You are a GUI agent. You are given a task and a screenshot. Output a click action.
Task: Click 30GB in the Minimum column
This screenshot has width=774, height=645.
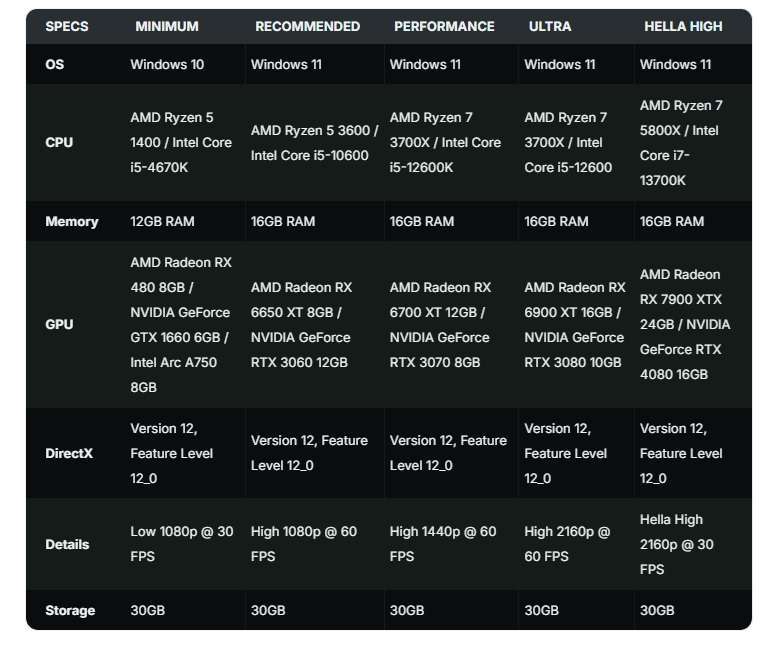coord(148,610)
